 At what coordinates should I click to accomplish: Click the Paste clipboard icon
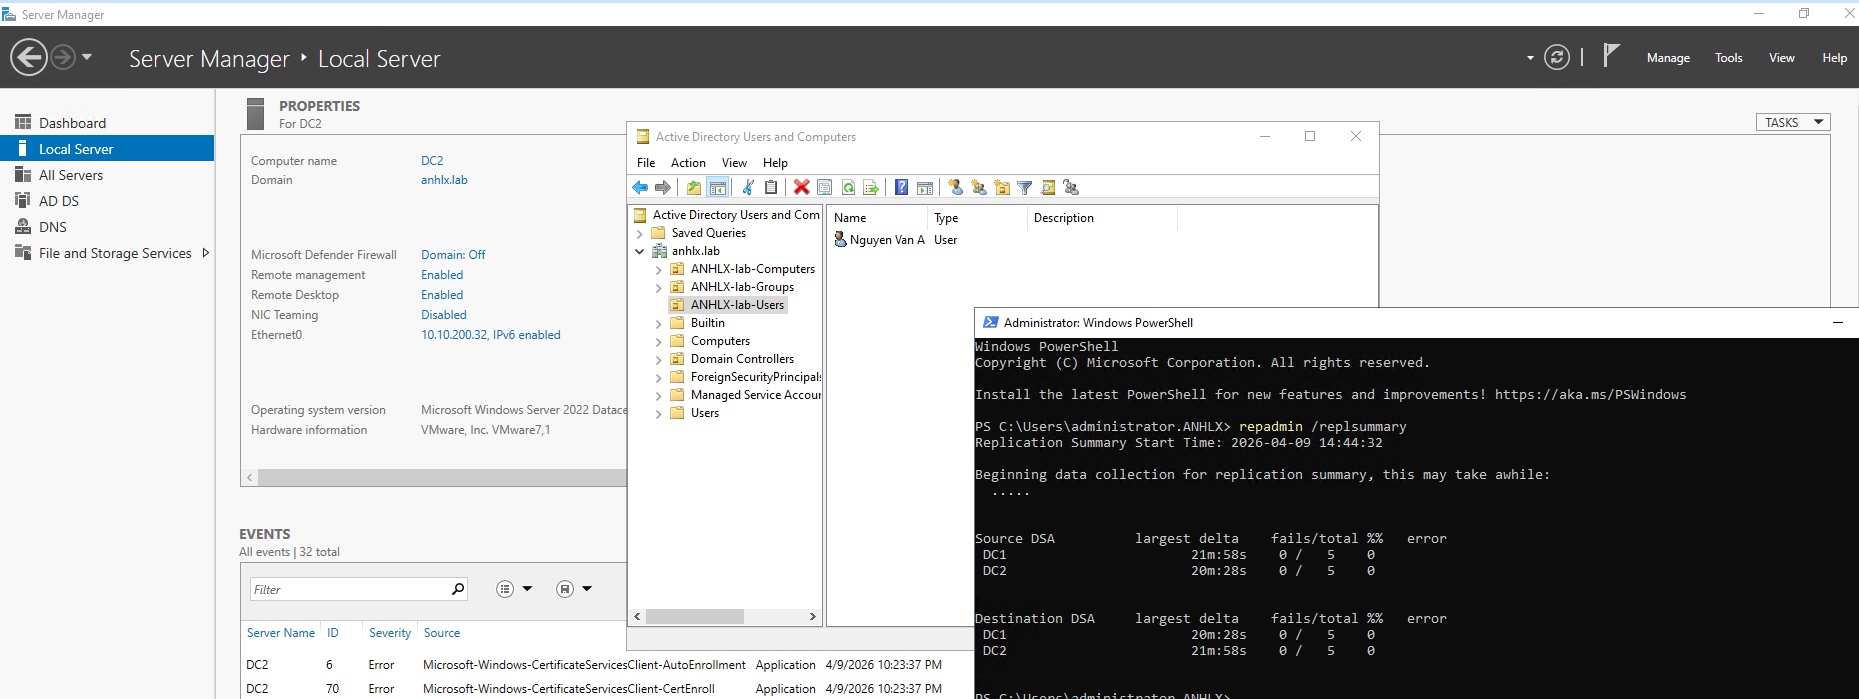pos(771,187)
